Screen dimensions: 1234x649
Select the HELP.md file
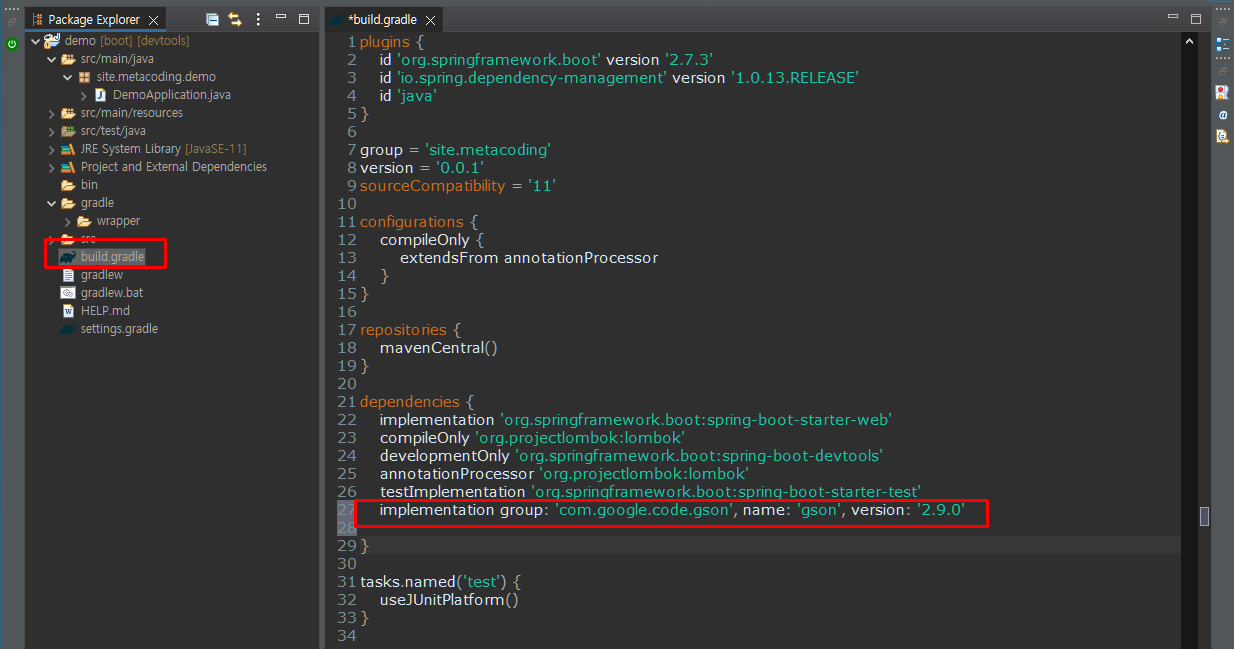pyautogui.click(x=96, y=311)
